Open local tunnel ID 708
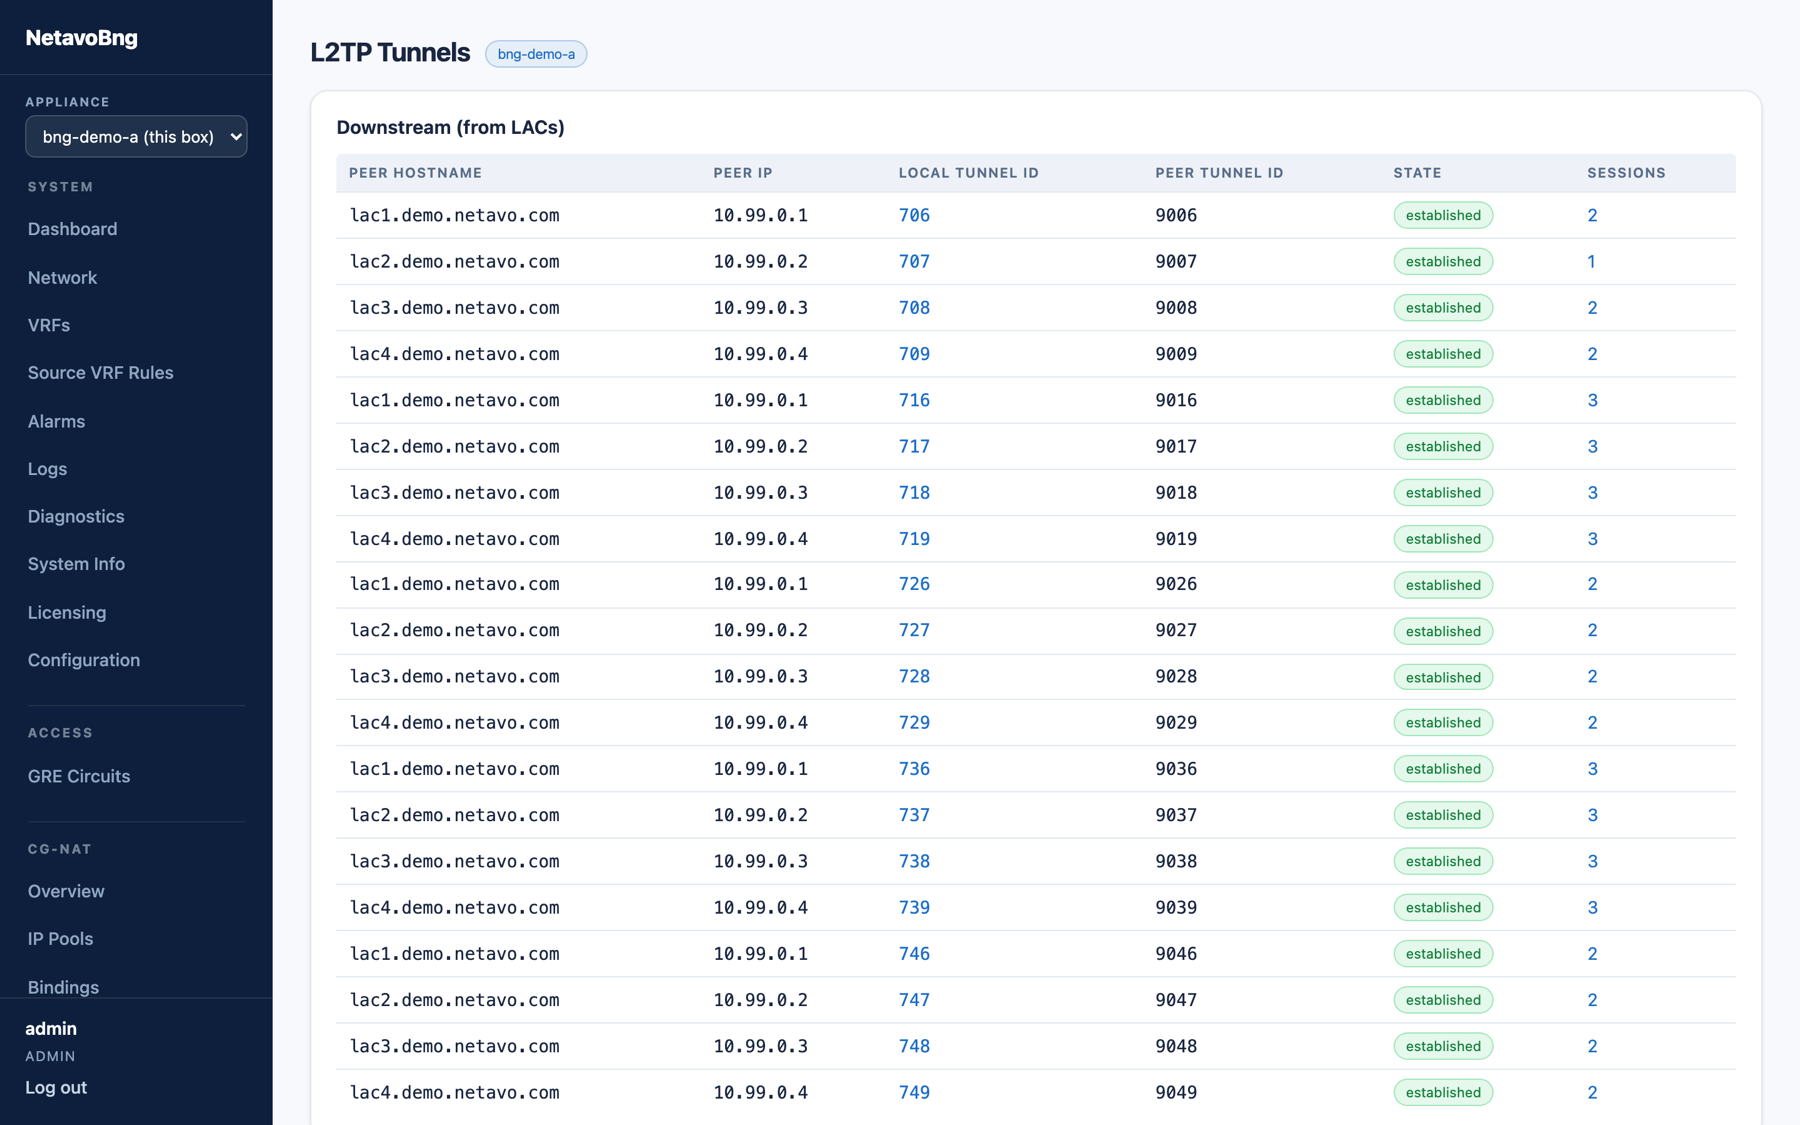Viewport: 1800px width, 1125px height. 914,308
